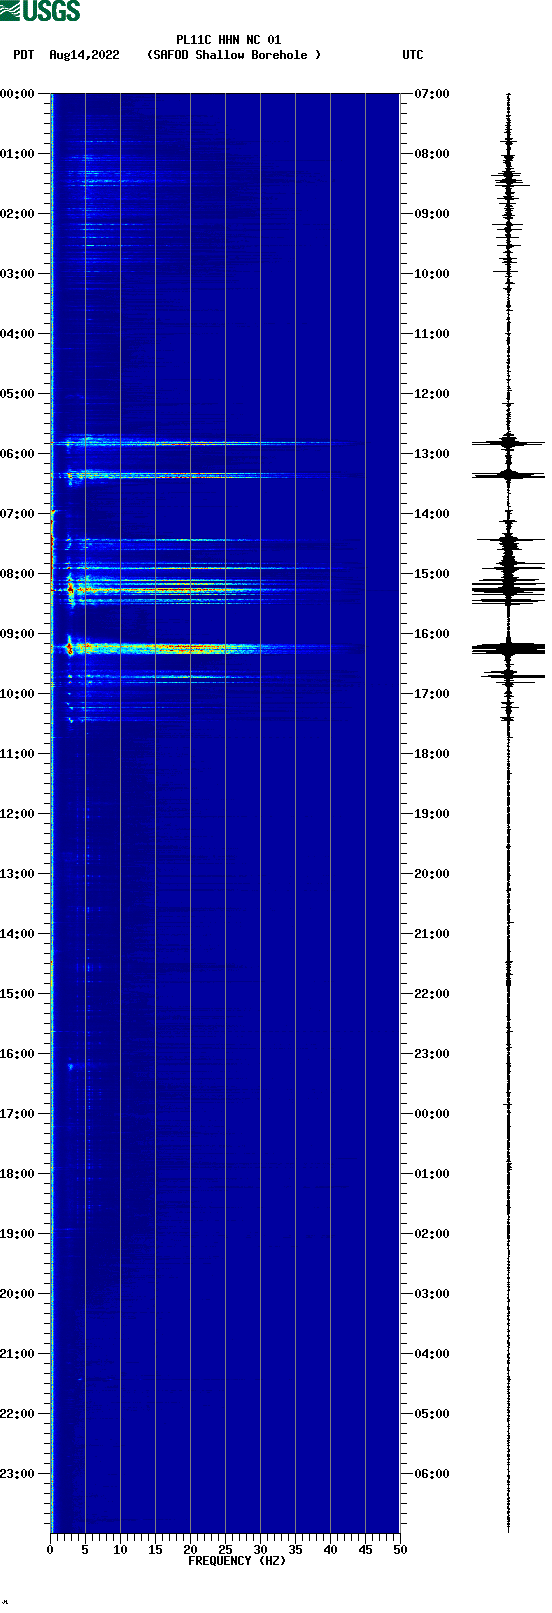This screenshot has height=1613, width=552.
Task: Click the 00:00 PDT time label
Action: [x=18, y=94]
